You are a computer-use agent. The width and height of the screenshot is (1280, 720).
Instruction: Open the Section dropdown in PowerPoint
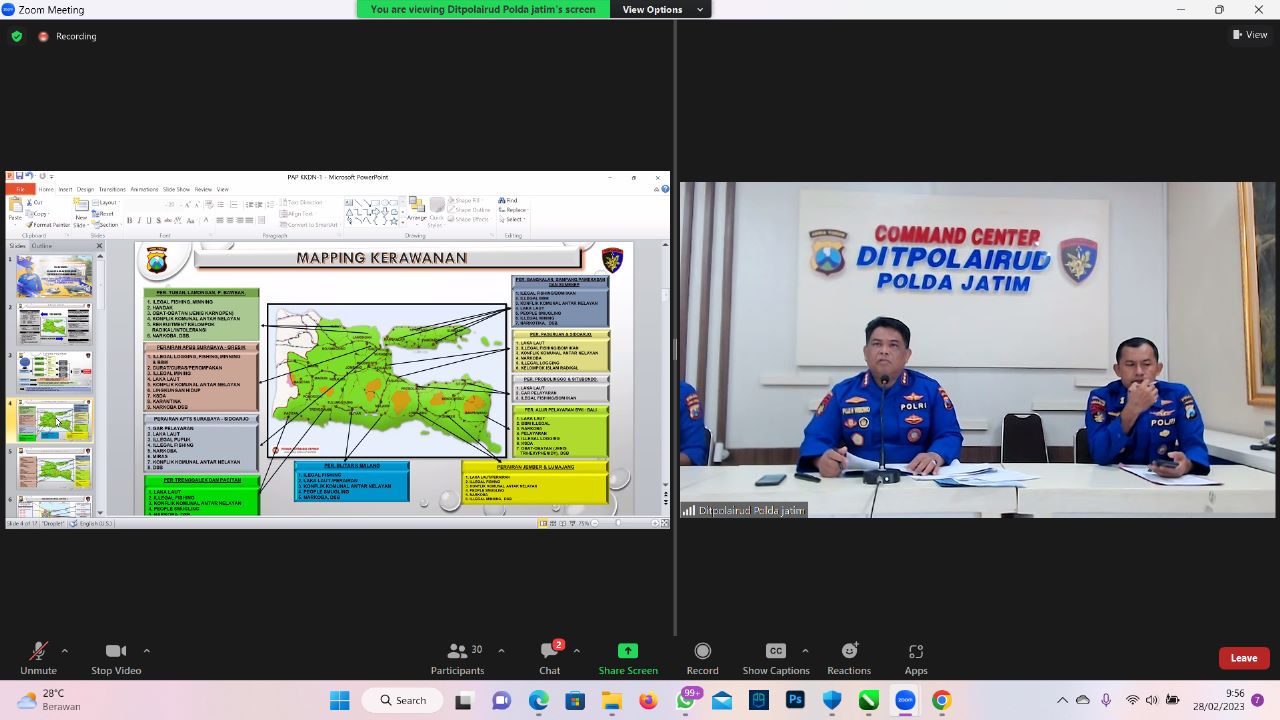point(107,224)
